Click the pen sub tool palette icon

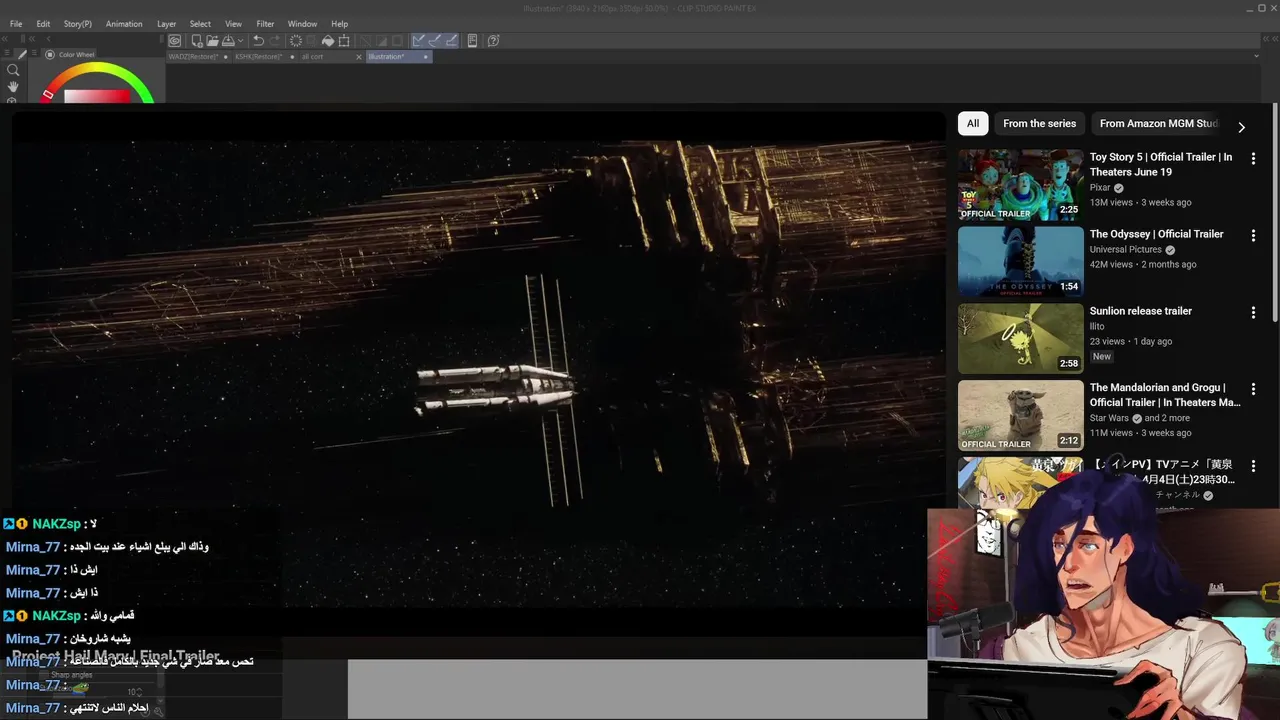tap(23, 54)
